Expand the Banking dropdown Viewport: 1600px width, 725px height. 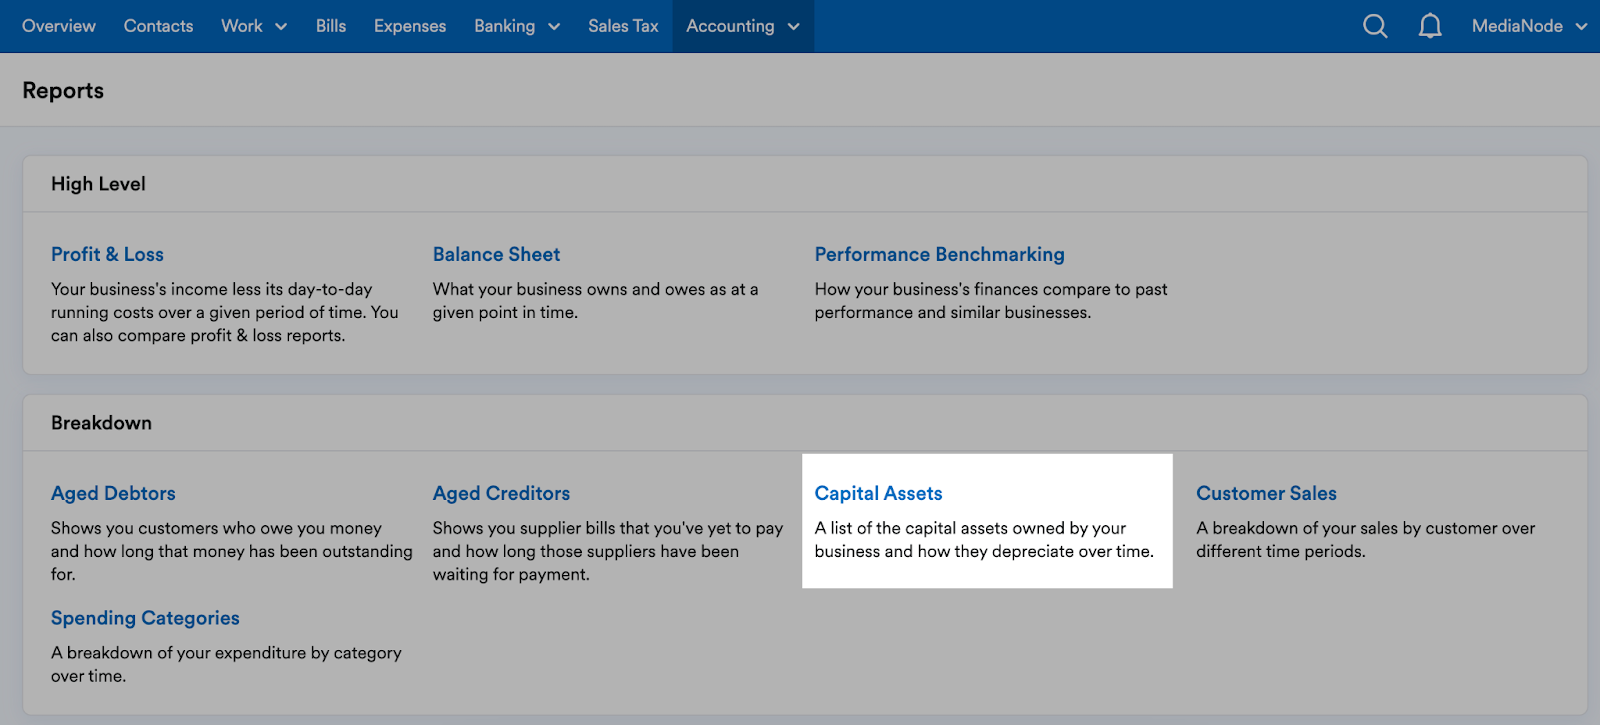516,26
